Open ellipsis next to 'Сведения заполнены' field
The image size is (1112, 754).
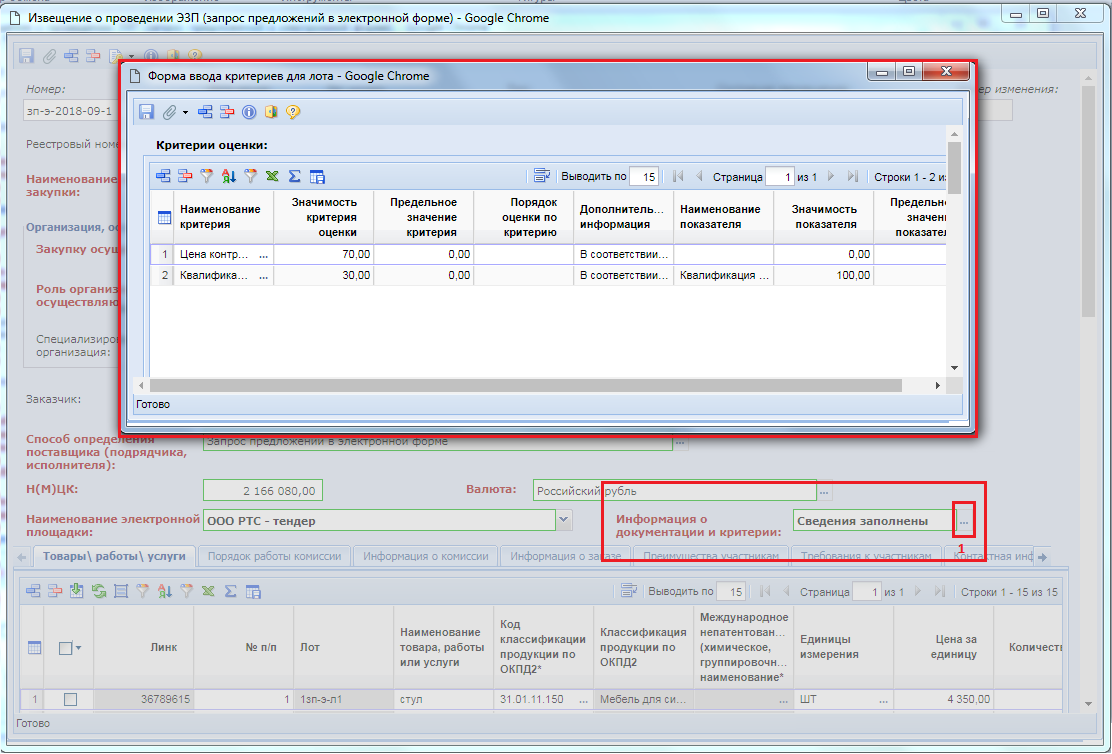(964, 521)
